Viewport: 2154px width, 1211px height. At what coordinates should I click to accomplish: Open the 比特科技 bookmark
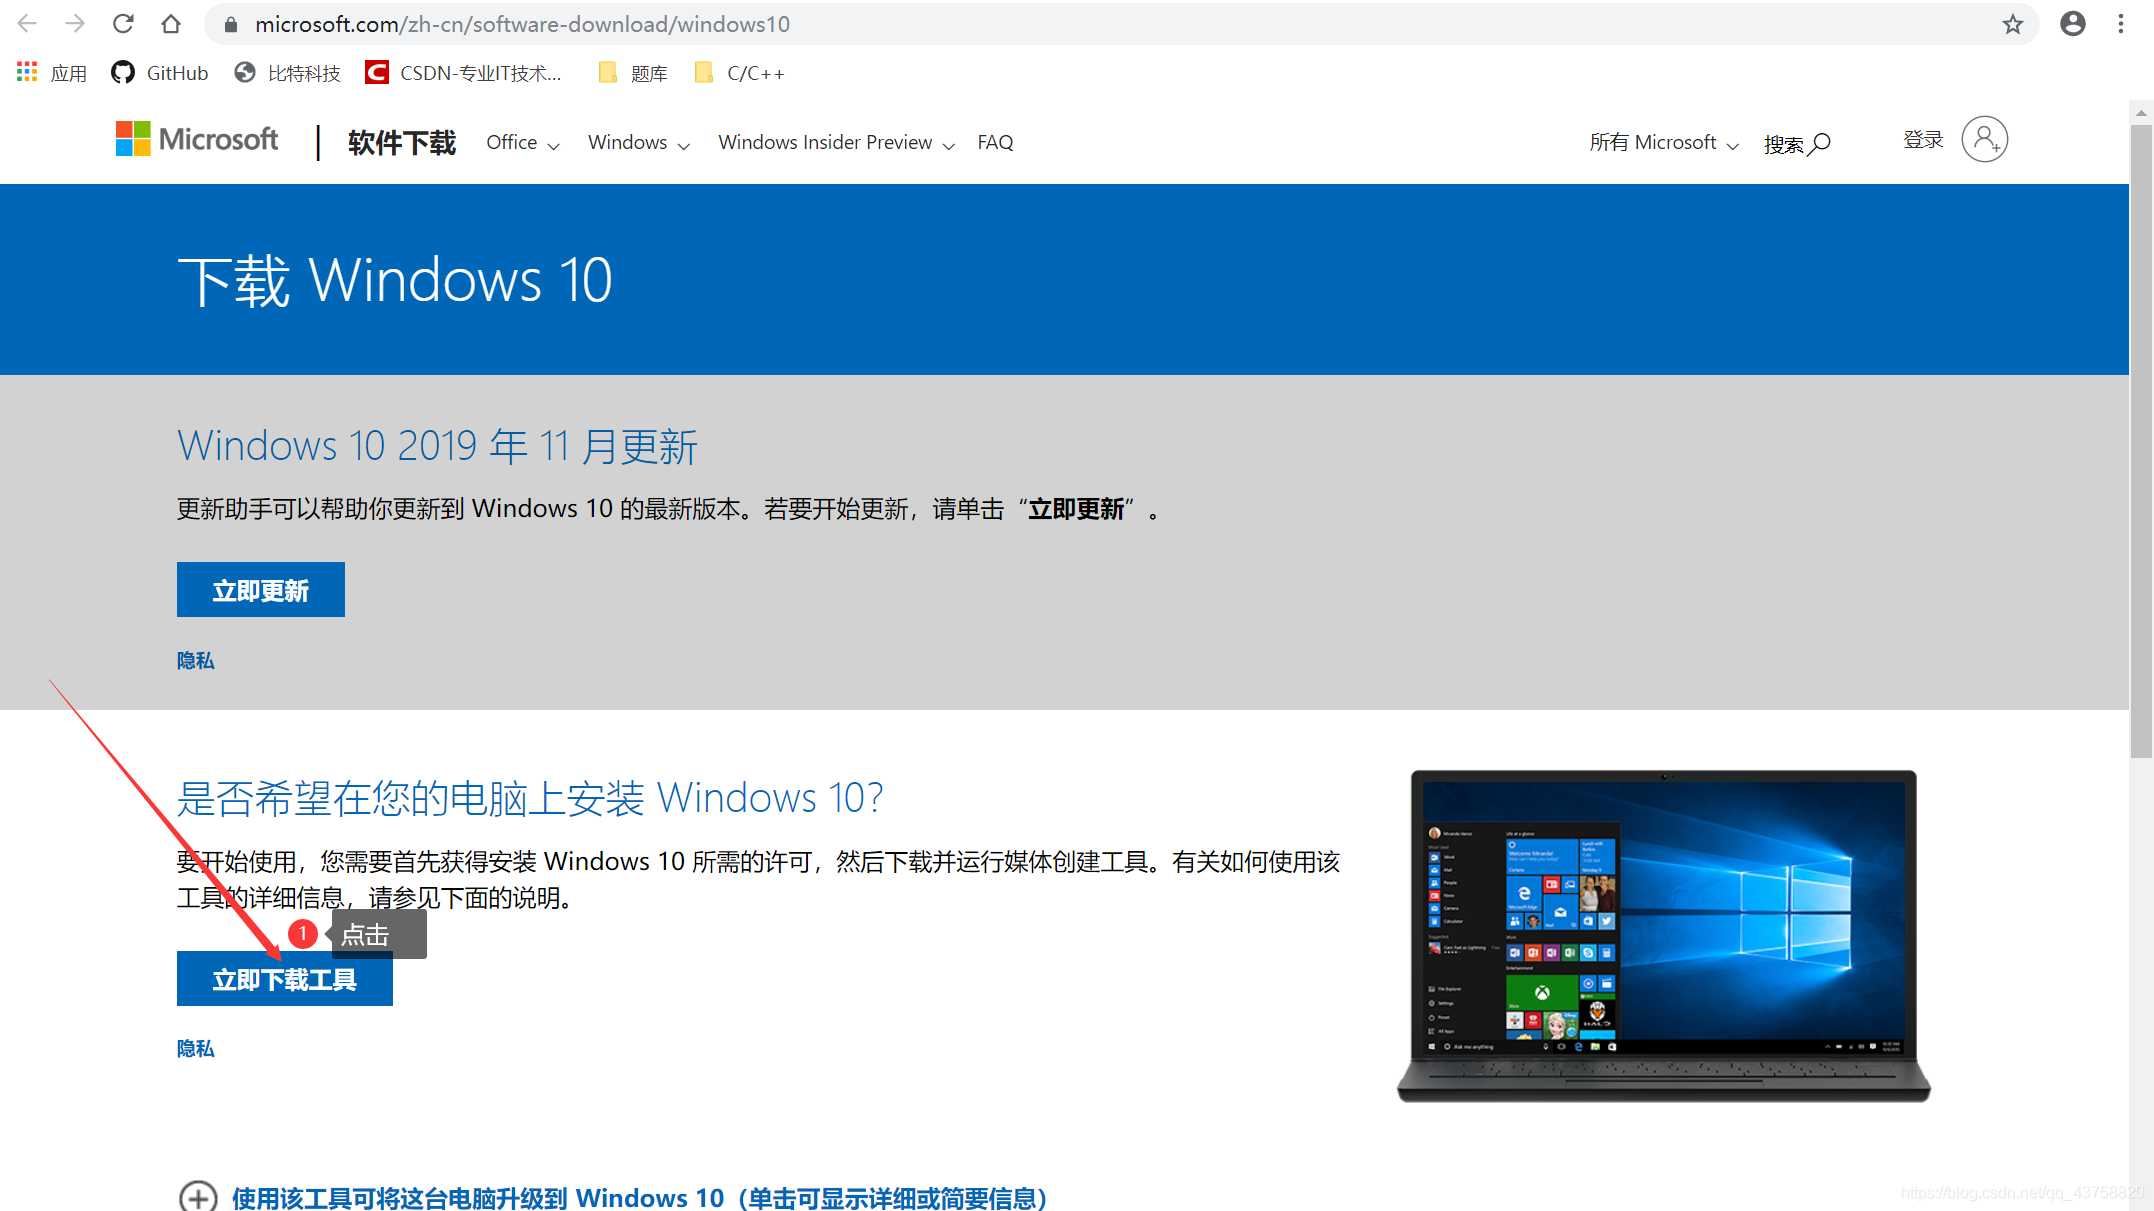coord(287,73)
